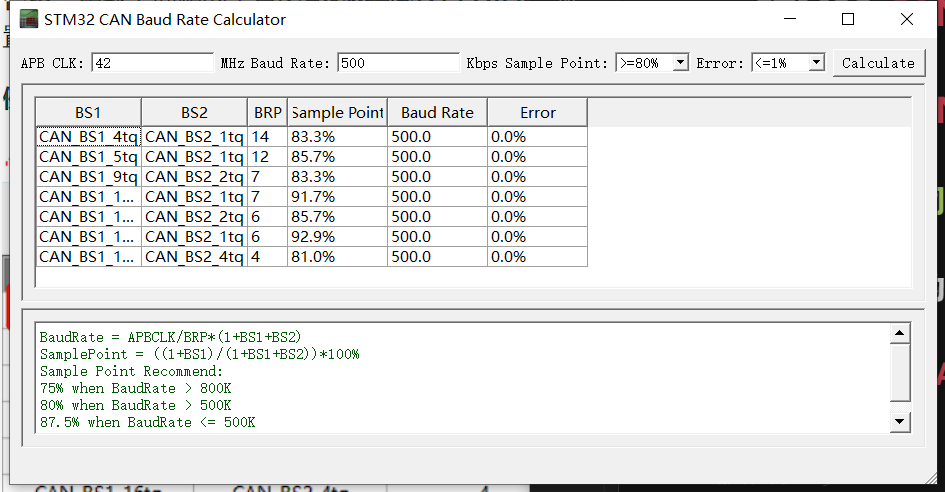Click the BRP value 12 cell
The image size is (945, 492).
[x=268, y=157]
